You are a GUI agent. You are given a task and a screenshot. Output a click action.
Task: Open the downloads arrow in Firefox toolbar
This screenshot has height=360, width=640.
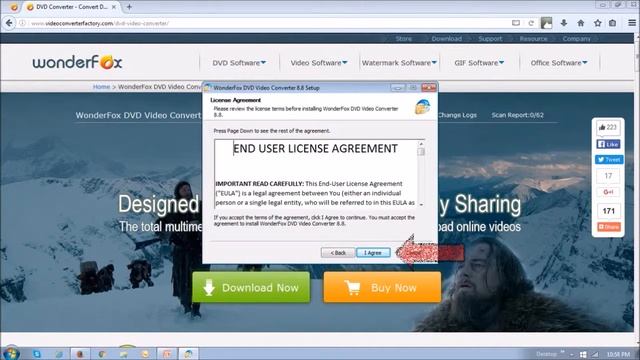(x=564, y=23)
